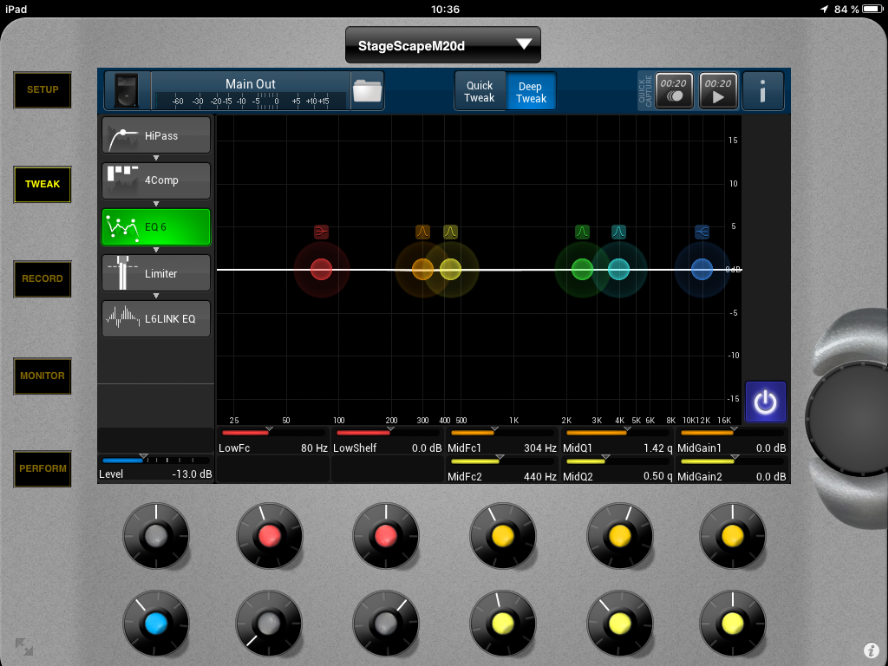Select the HiPass filter block
The width and height of the screenshot is (888, 666).
click(156, 135)
